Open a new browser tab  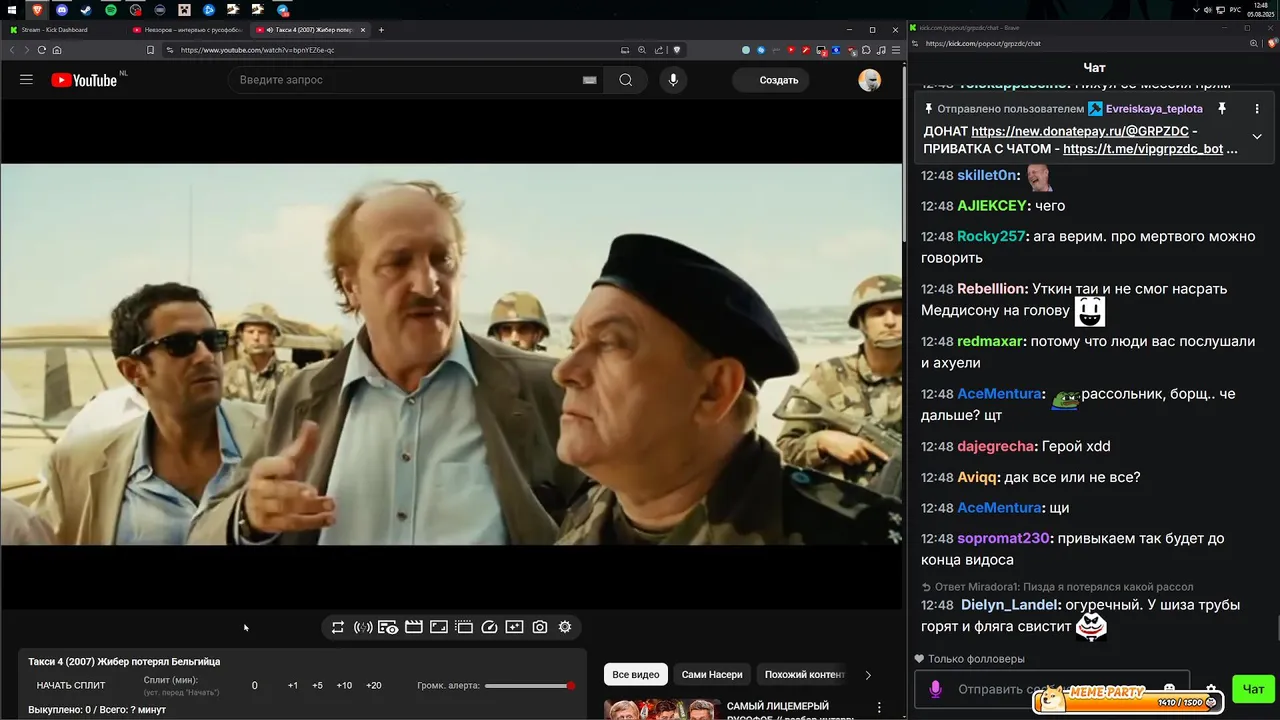point(381,30)
